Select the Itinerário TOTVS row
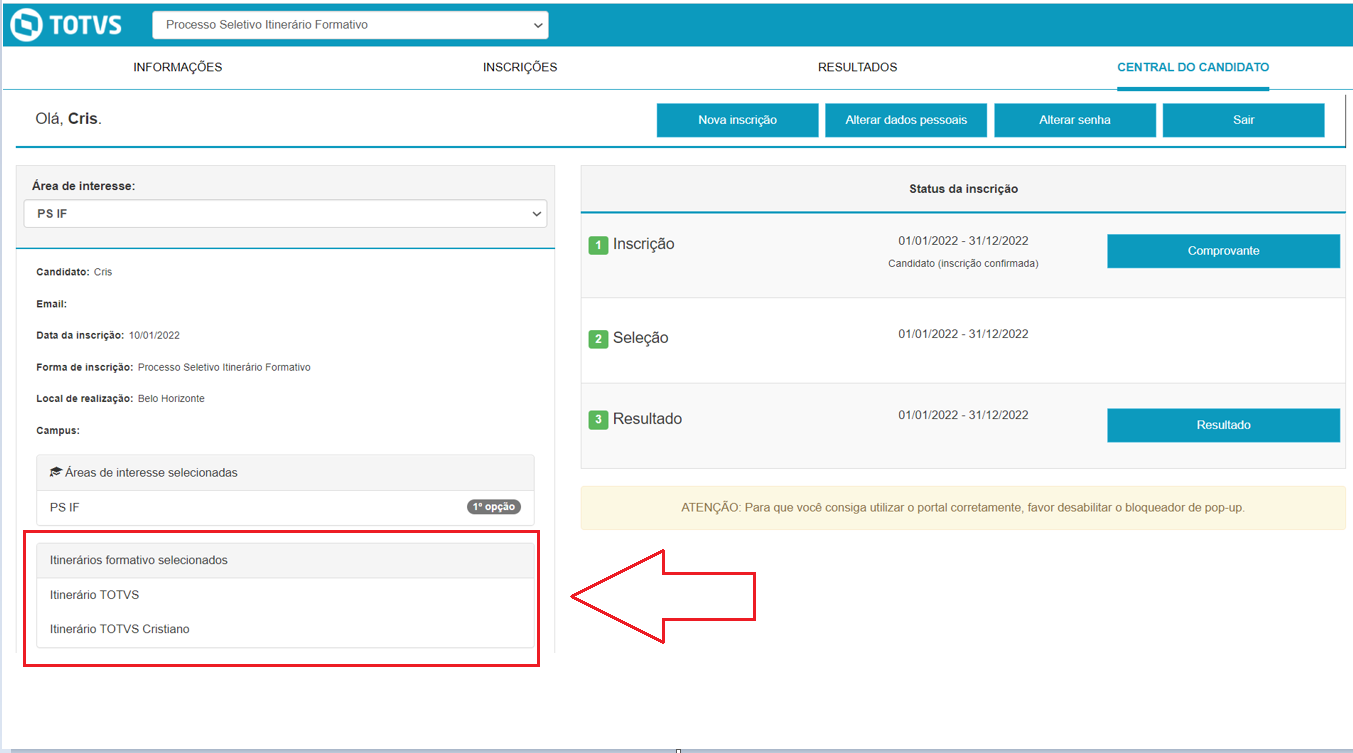 point(285,595)
